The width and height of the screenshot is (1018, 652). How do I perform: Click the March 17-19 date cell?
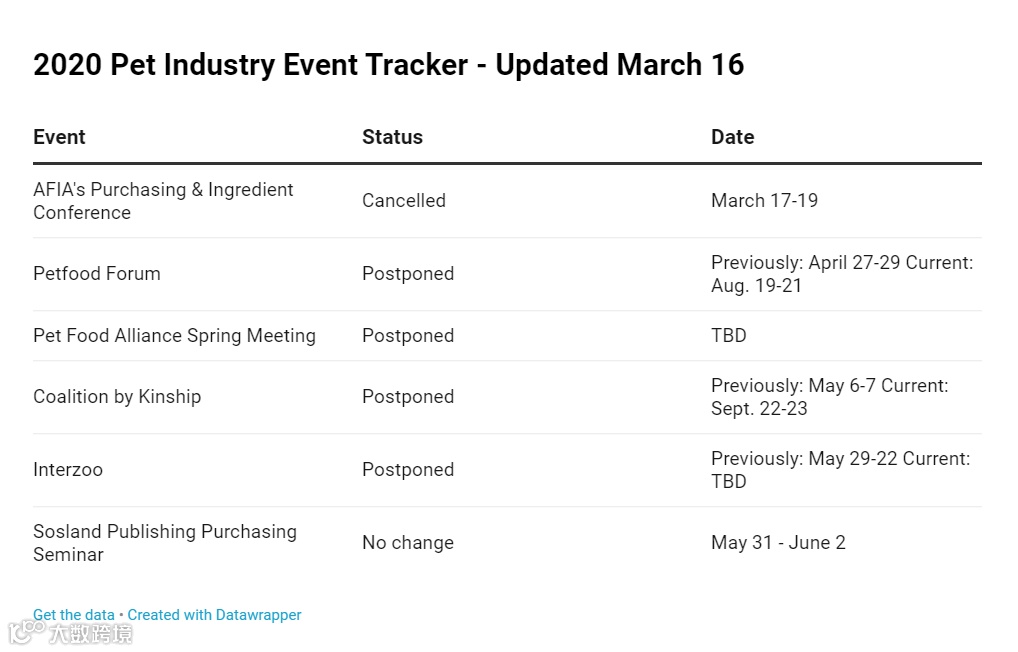(x=764, y=201)
